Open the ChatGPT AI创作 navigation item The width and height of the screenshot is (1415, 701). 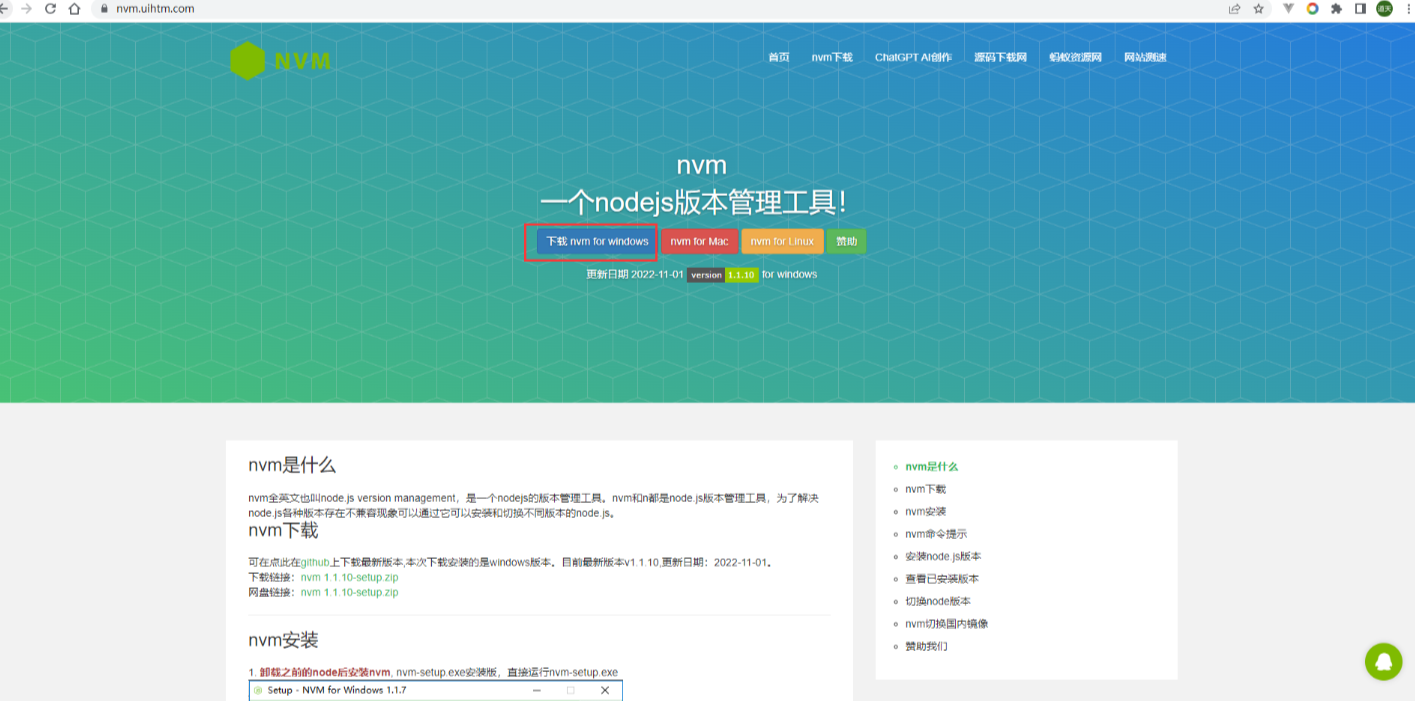[x=913, y=57]
